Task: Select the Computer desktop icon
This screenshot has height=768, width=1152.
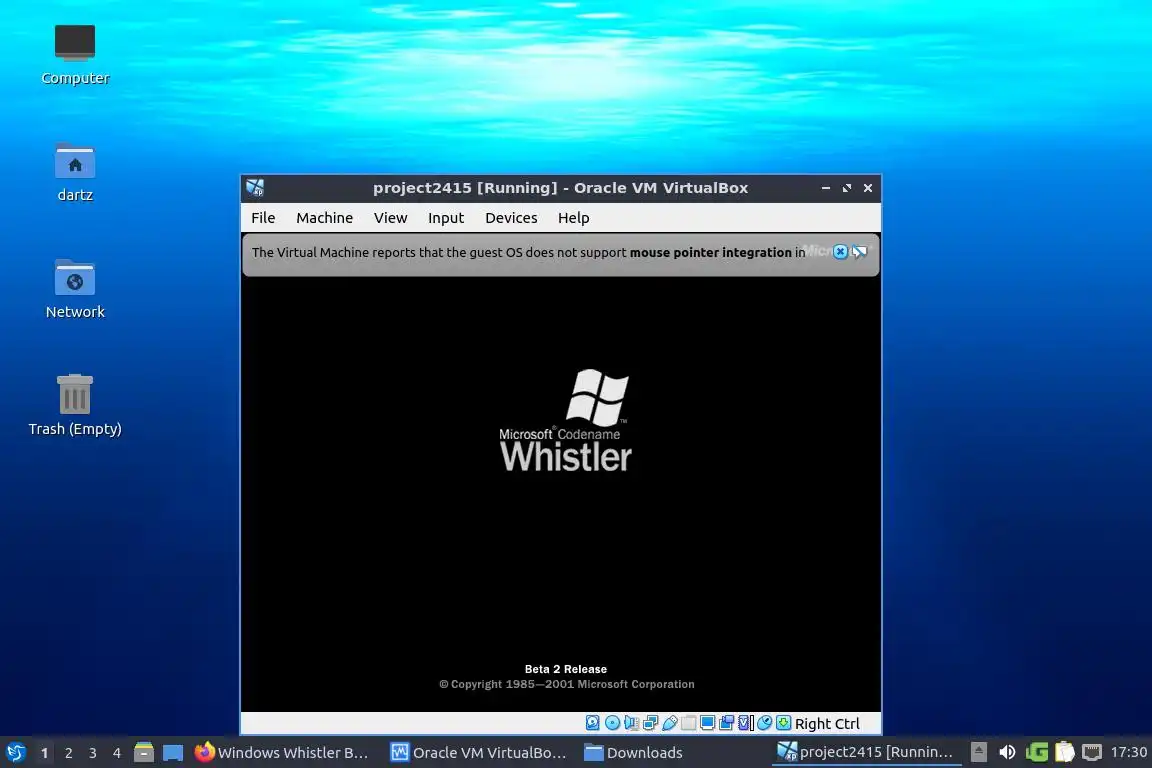Action: pyautogui.click(x=75, y=55)
